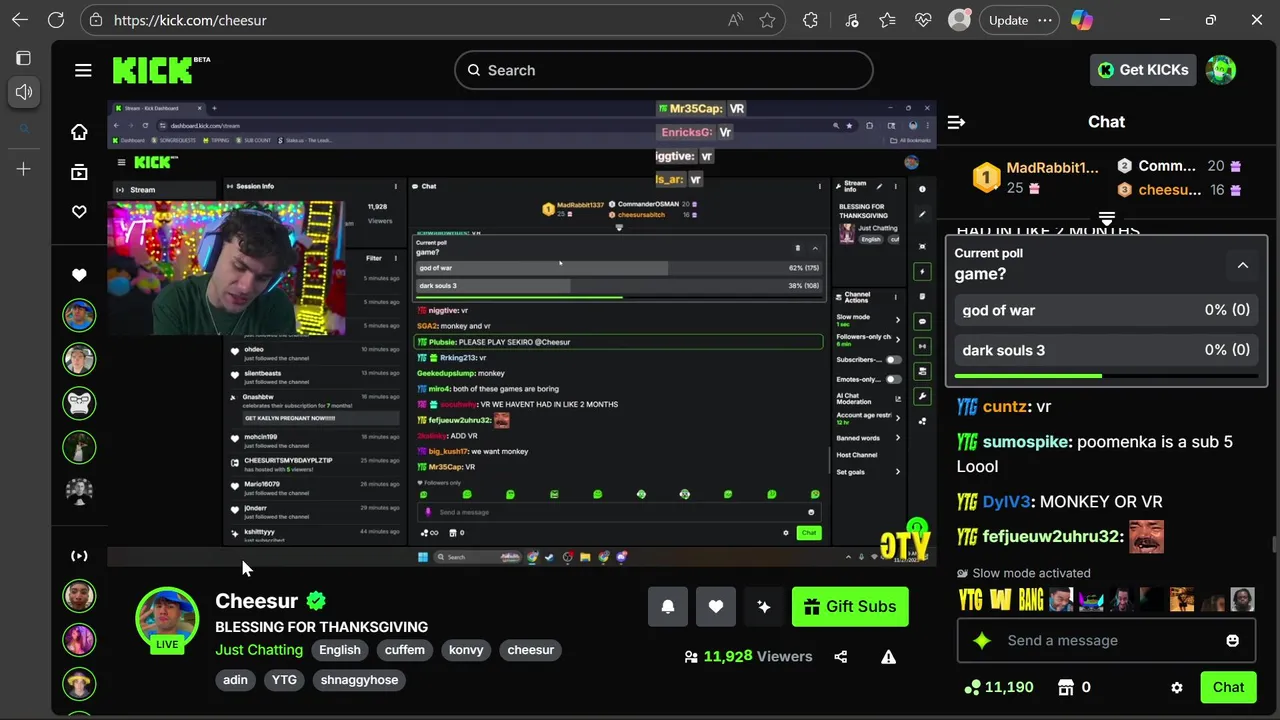This screenshot has width=1280, height=720.
Task: Collapse the chat panel with arrow icon
Action: [956, 122]
